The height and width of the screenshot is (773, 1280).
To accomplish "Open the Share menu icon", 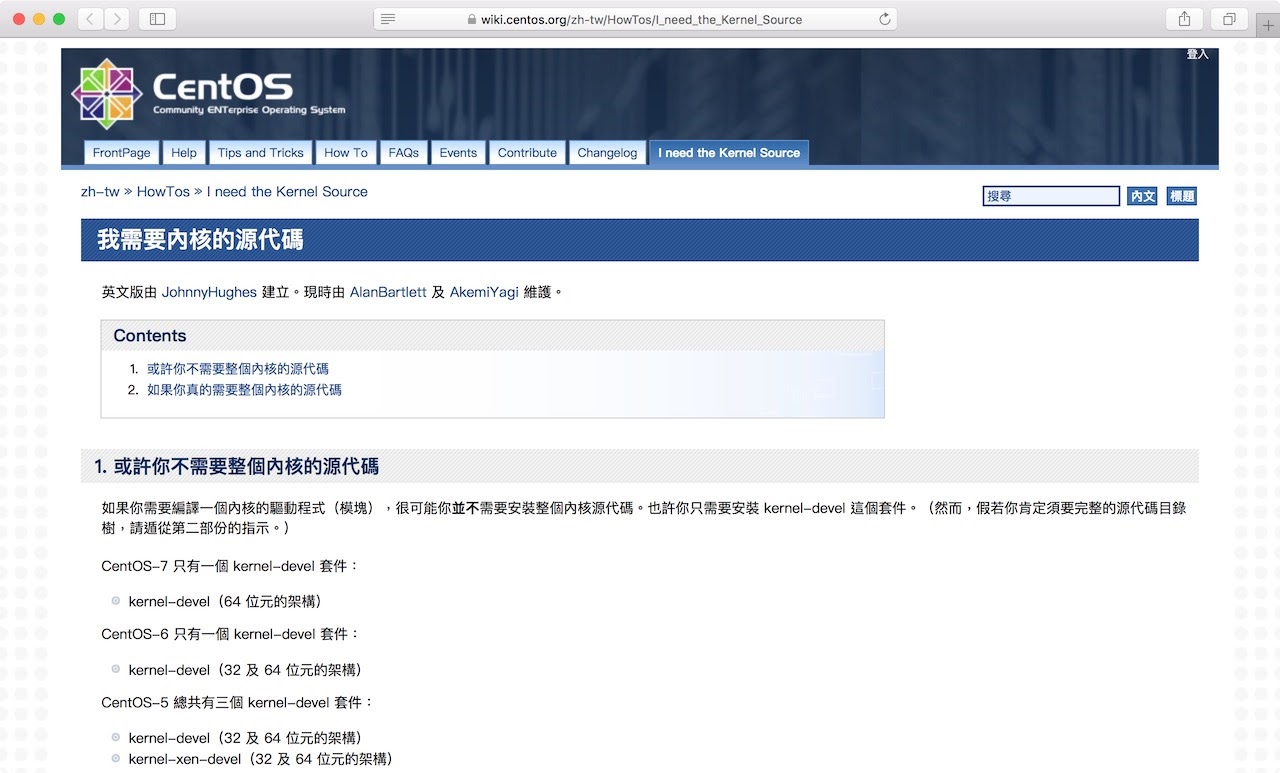I will pyautogui.click(x=1184, y=19).
